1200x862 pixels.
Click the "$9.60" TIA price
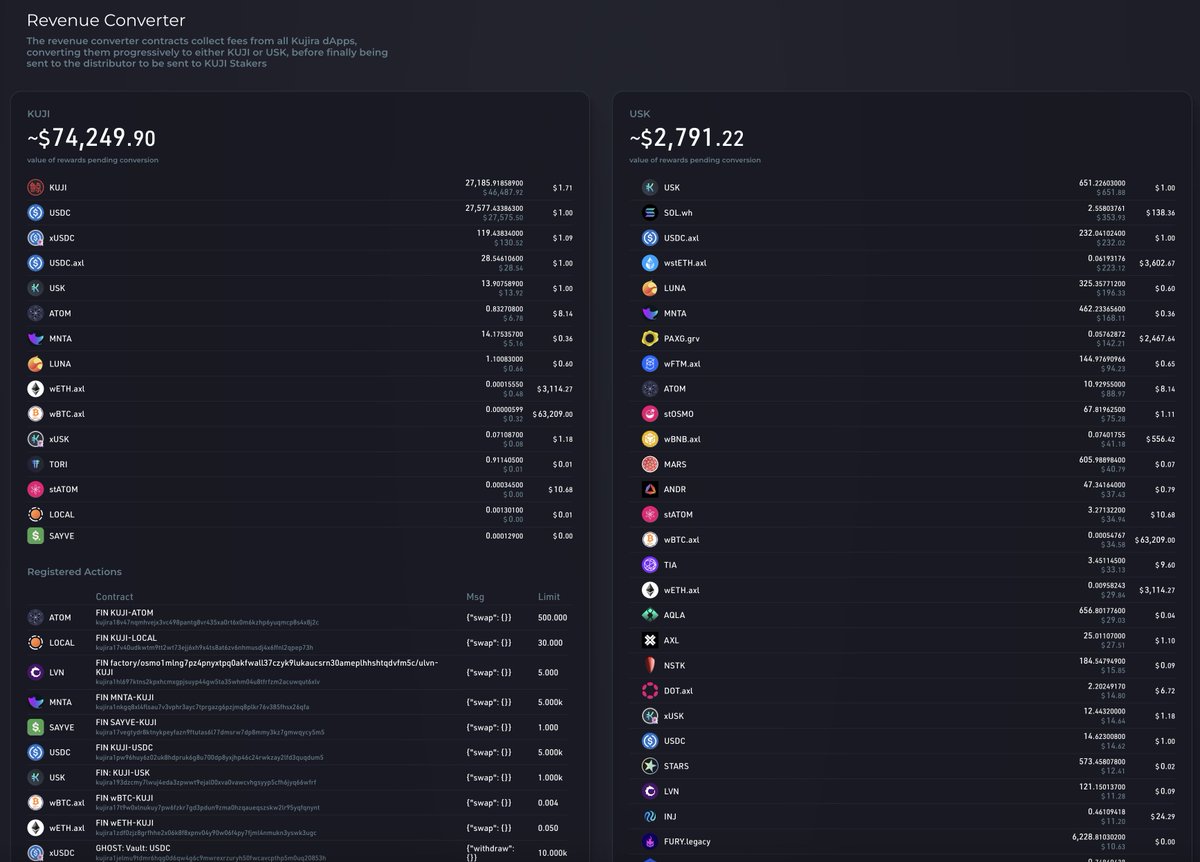[1164, 565]
